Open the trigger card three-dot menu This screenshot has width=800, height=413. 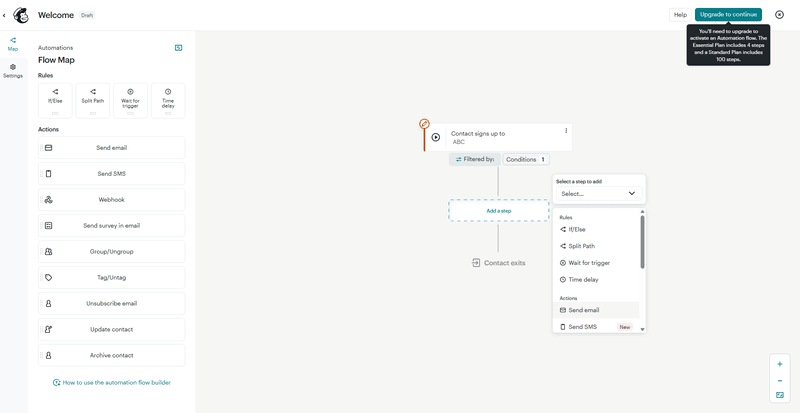tap(566, 131)
